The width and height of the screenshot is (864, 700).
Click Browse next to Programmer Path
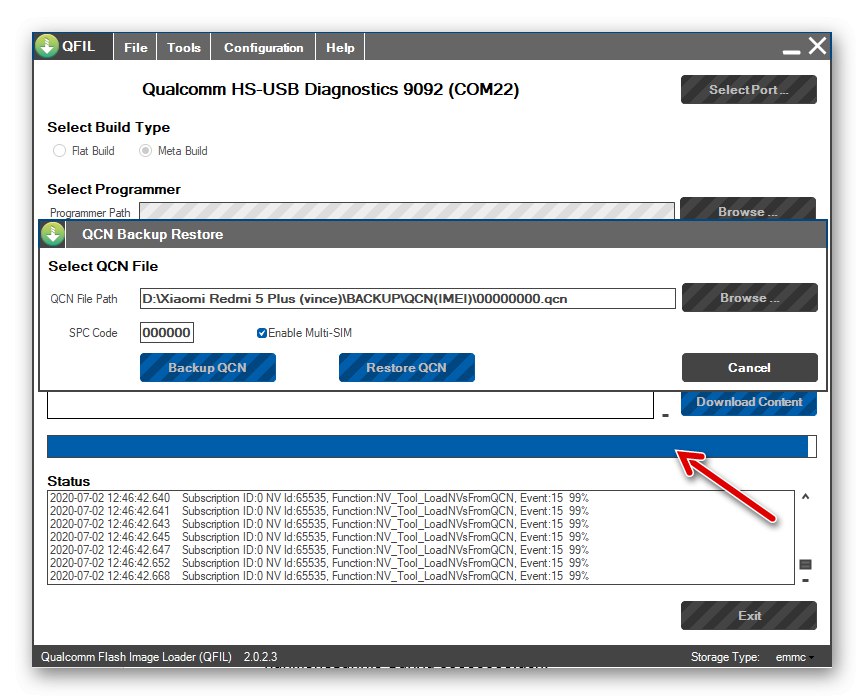pos(748,209)
